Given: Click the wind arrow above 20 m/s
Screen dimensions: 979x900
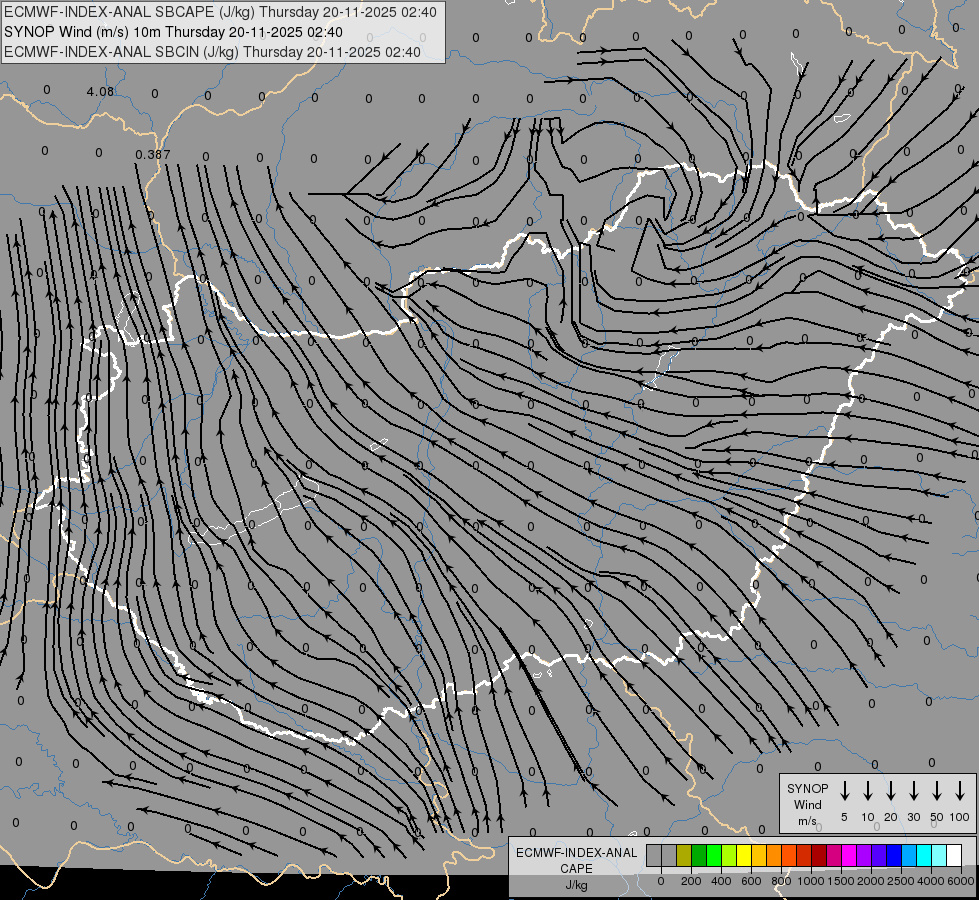Looking at the screenshot, I should coord(891,791).
